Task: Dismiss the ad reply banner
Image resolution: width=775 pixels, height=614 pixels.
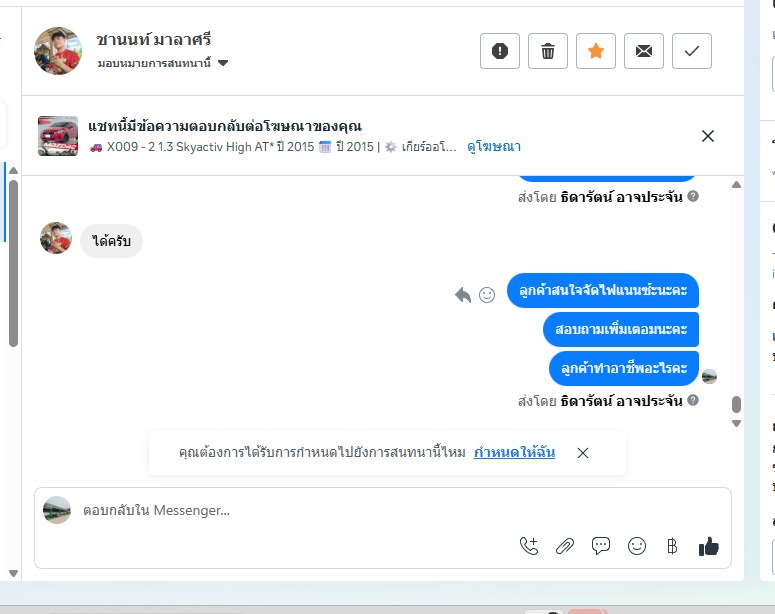Action: [x=708, y=136]
